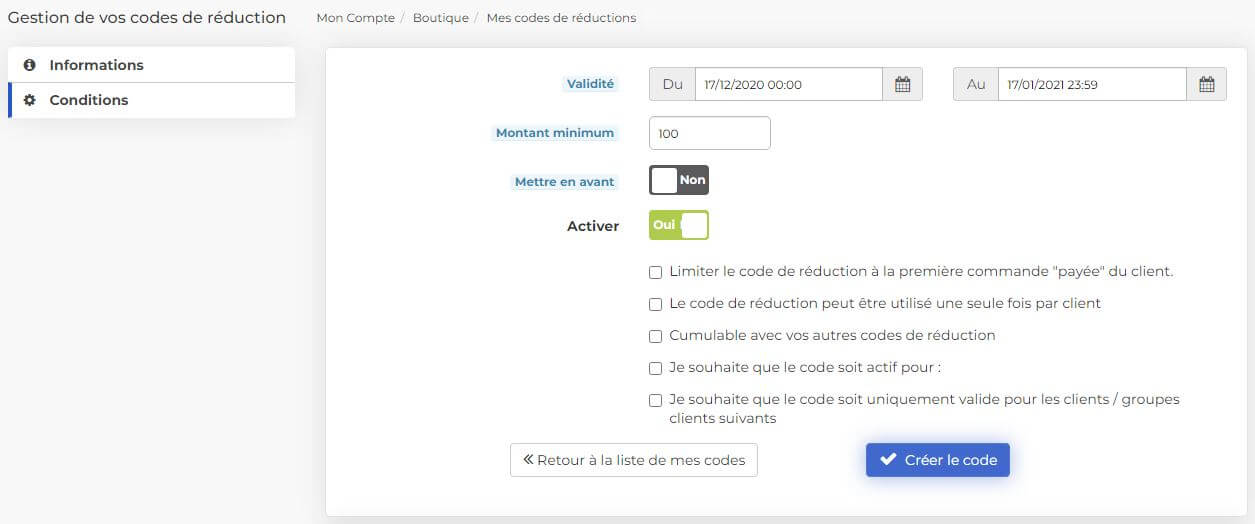
Task: Go to Boutique breadcrumb link
Action: click(440, 18)
